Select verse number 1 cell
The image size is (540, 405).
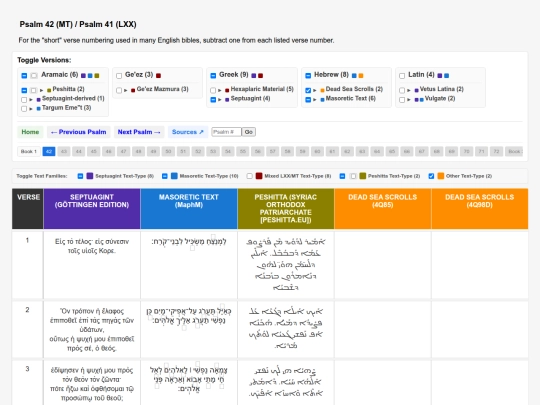28,265
